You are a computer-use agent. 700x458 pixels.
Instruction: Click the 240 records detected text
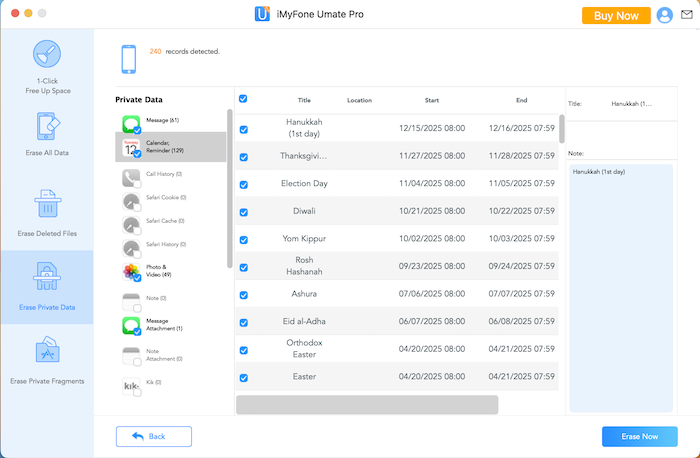pos(184,51)
